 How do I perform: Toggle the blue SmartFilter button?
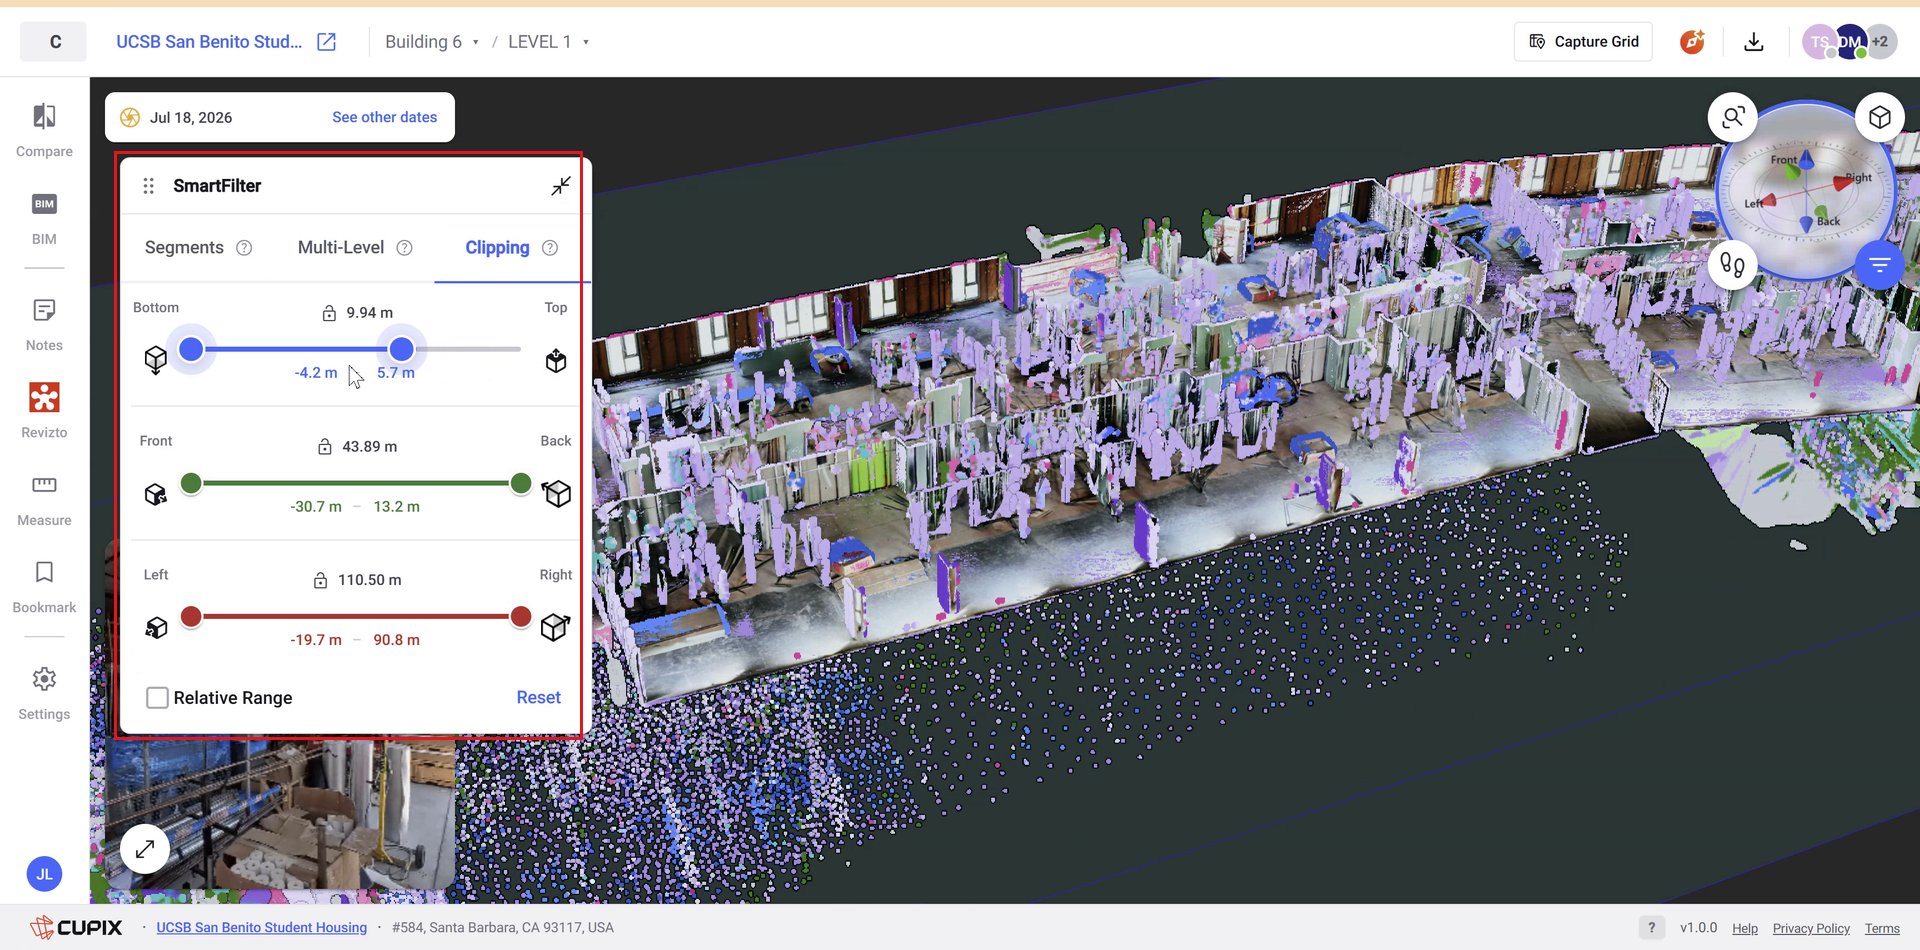[1880, 265]
